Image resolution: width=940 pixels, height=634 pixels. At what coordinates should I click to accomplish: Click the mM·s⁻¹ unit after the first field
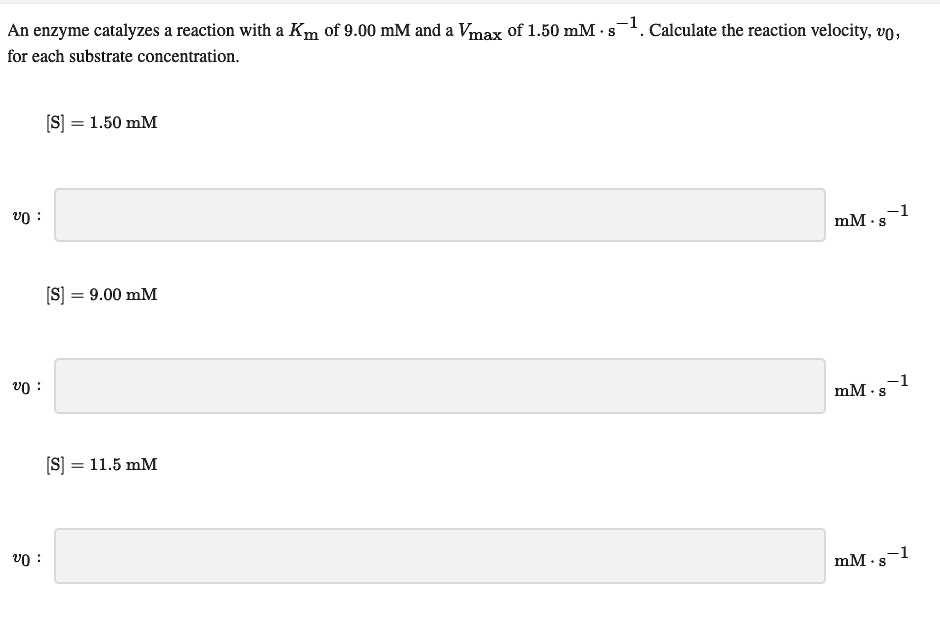click(870, 215)
